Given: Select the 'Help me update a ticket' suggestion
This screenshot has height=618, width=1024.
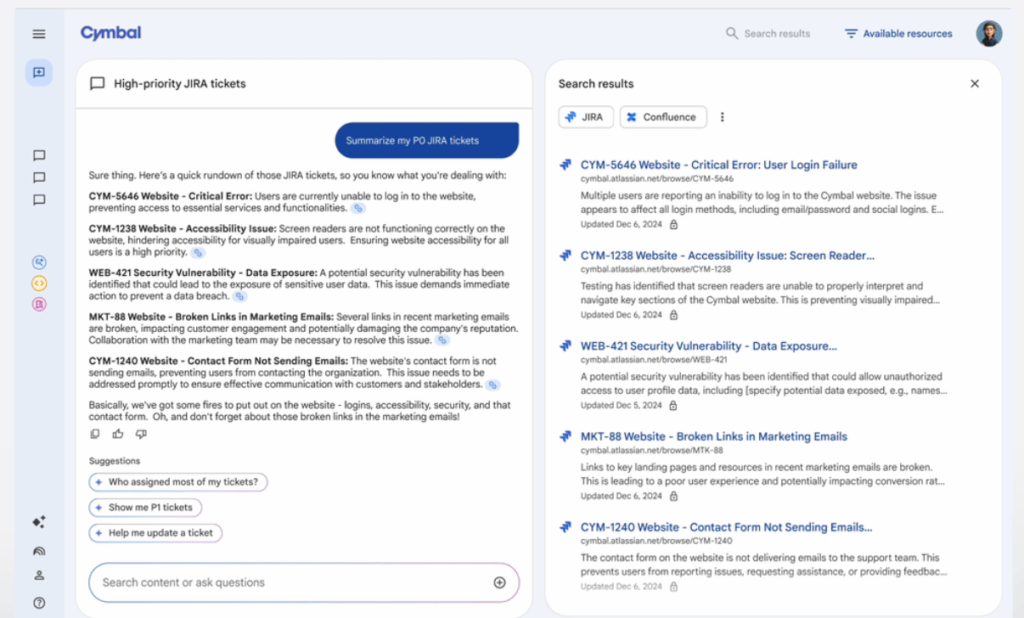Looking at the screenshot, I should point(155,533).
